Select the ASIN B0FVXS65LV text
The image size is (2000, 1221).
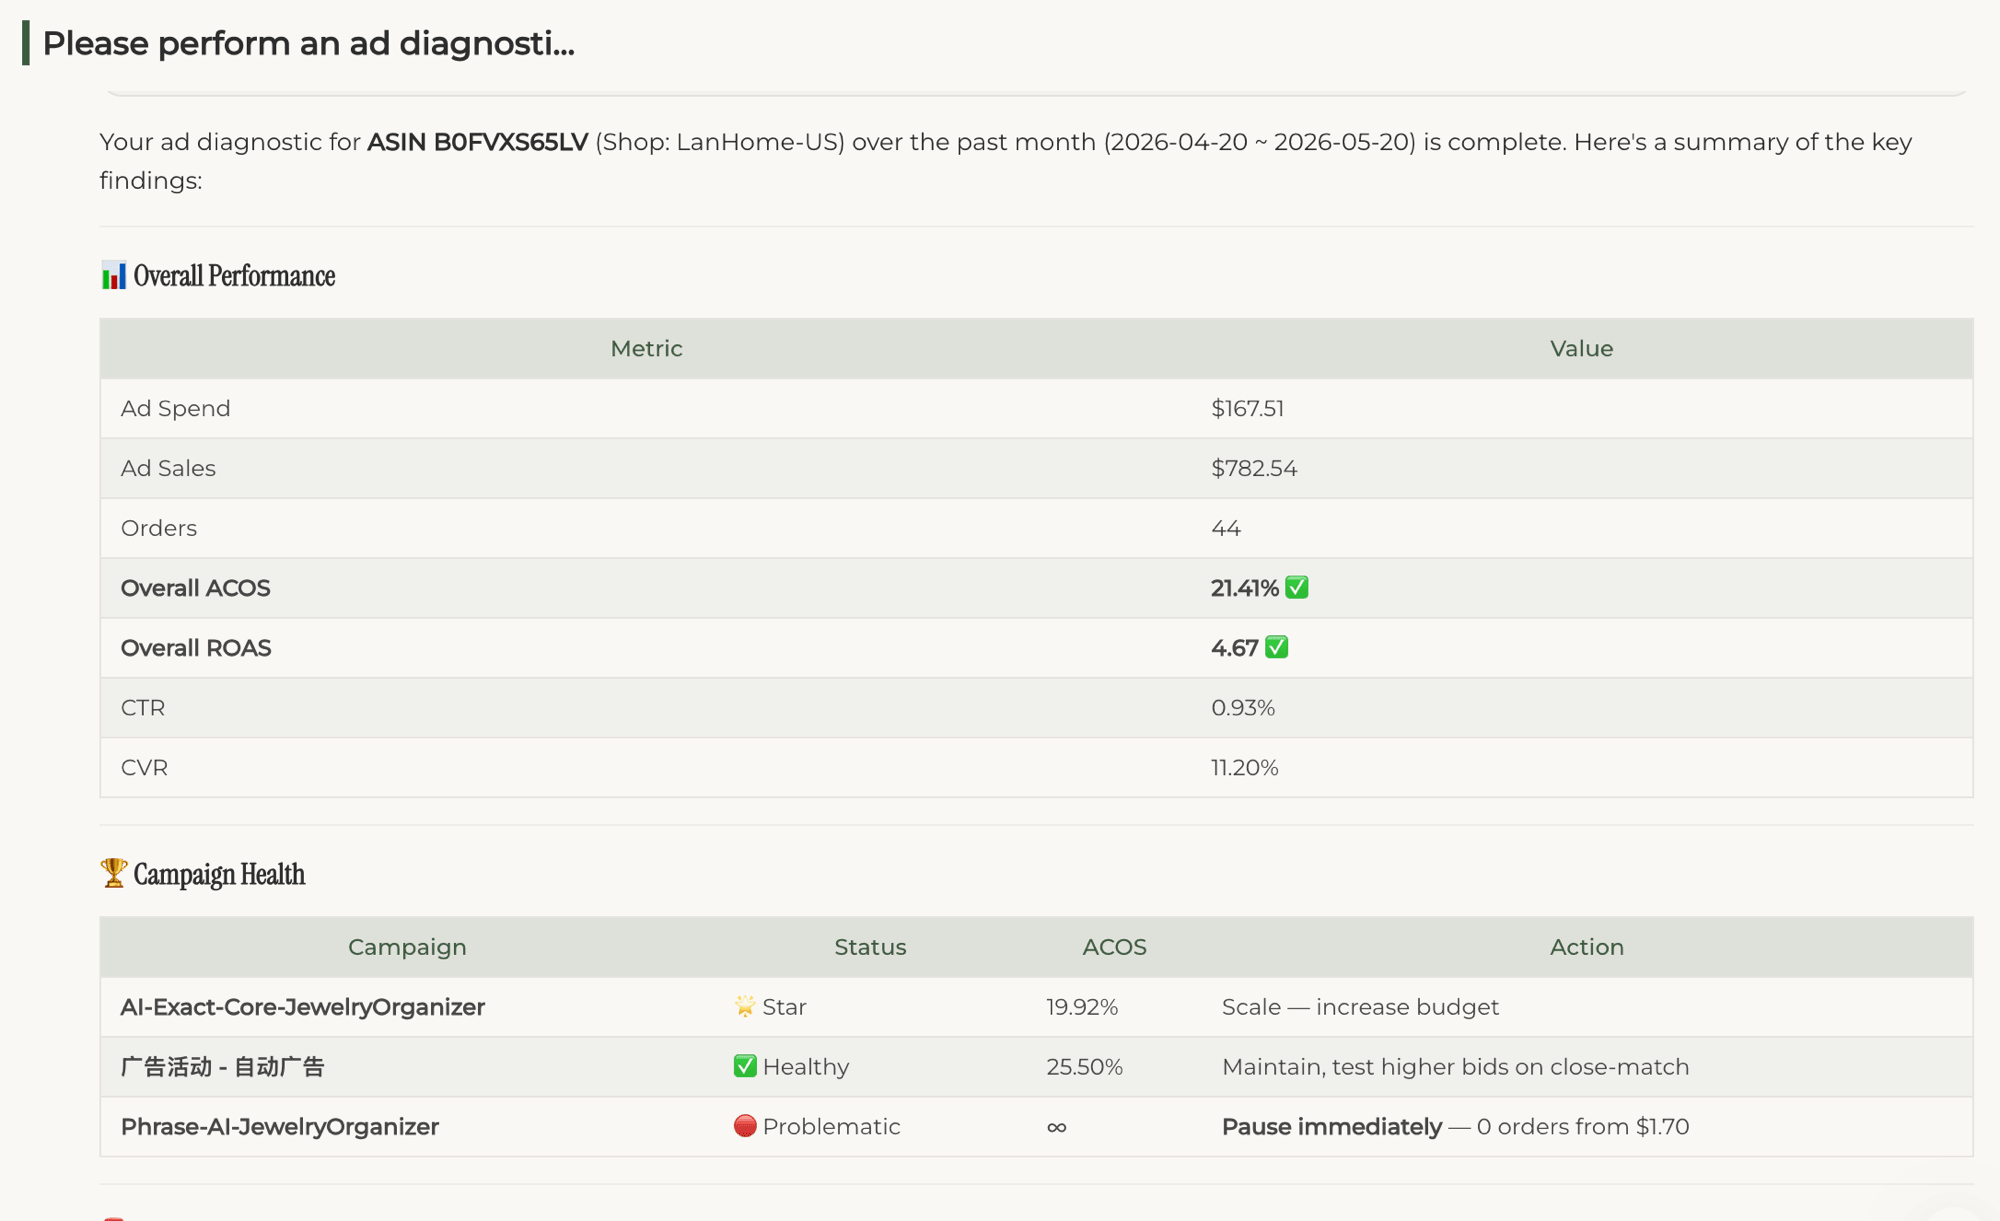tap(477, 142)
